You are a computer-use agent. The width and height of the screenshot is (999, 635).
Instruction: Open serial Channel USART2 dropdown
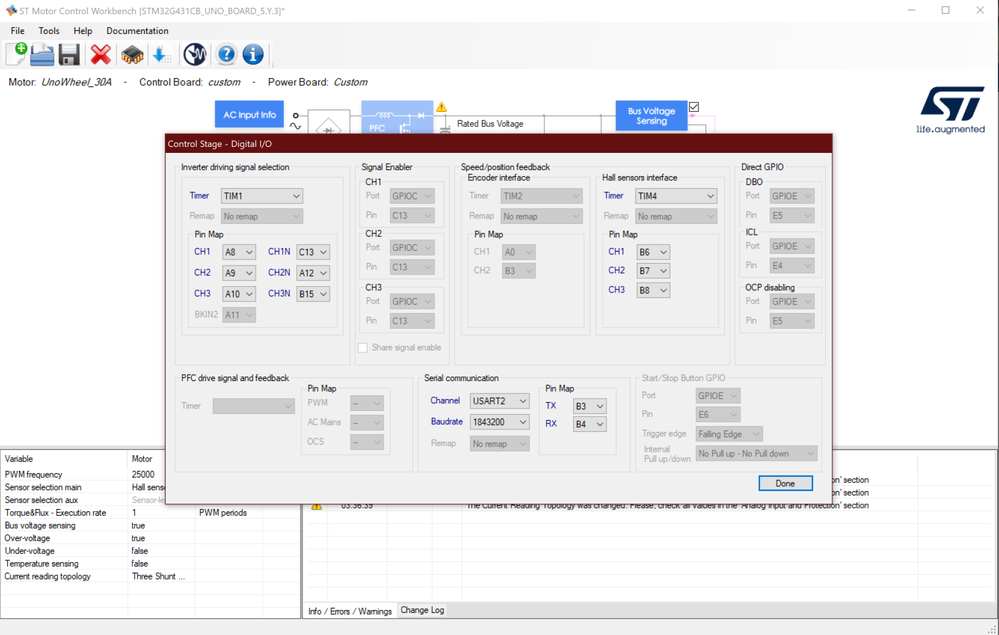point(500,401)
